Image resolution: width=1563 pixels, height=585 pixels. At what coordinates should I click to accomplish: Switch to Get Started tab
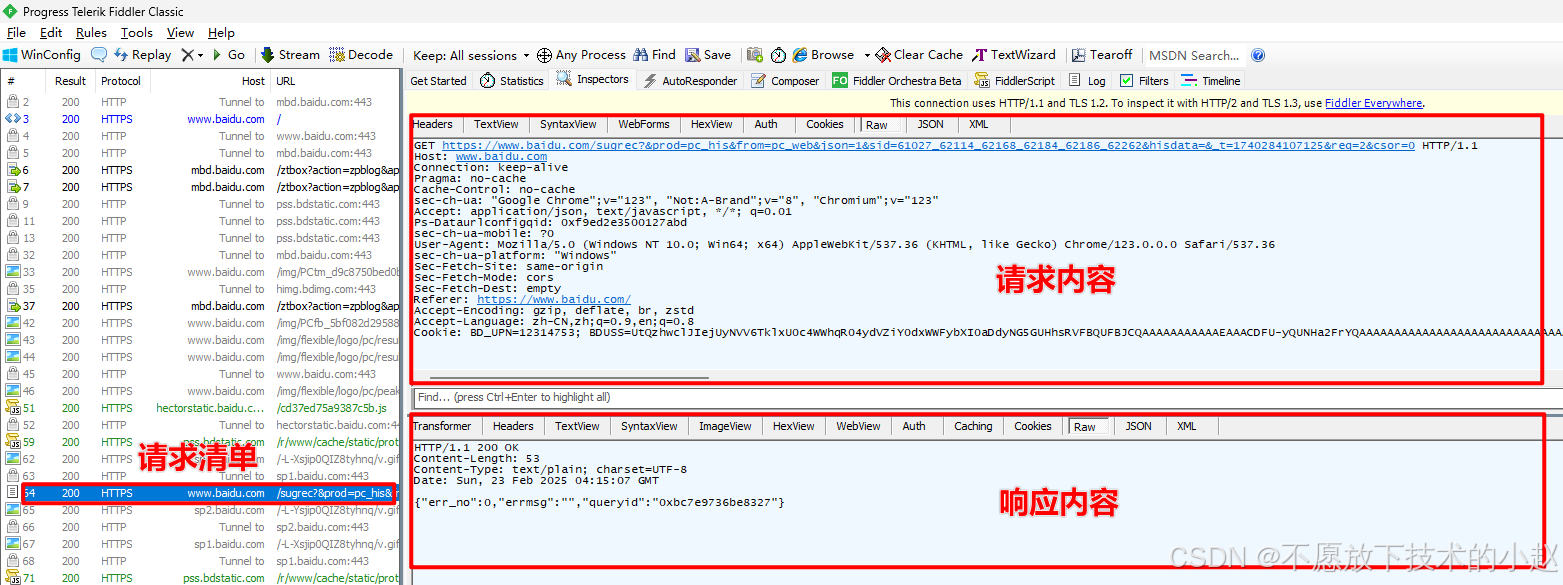point(438,81)
